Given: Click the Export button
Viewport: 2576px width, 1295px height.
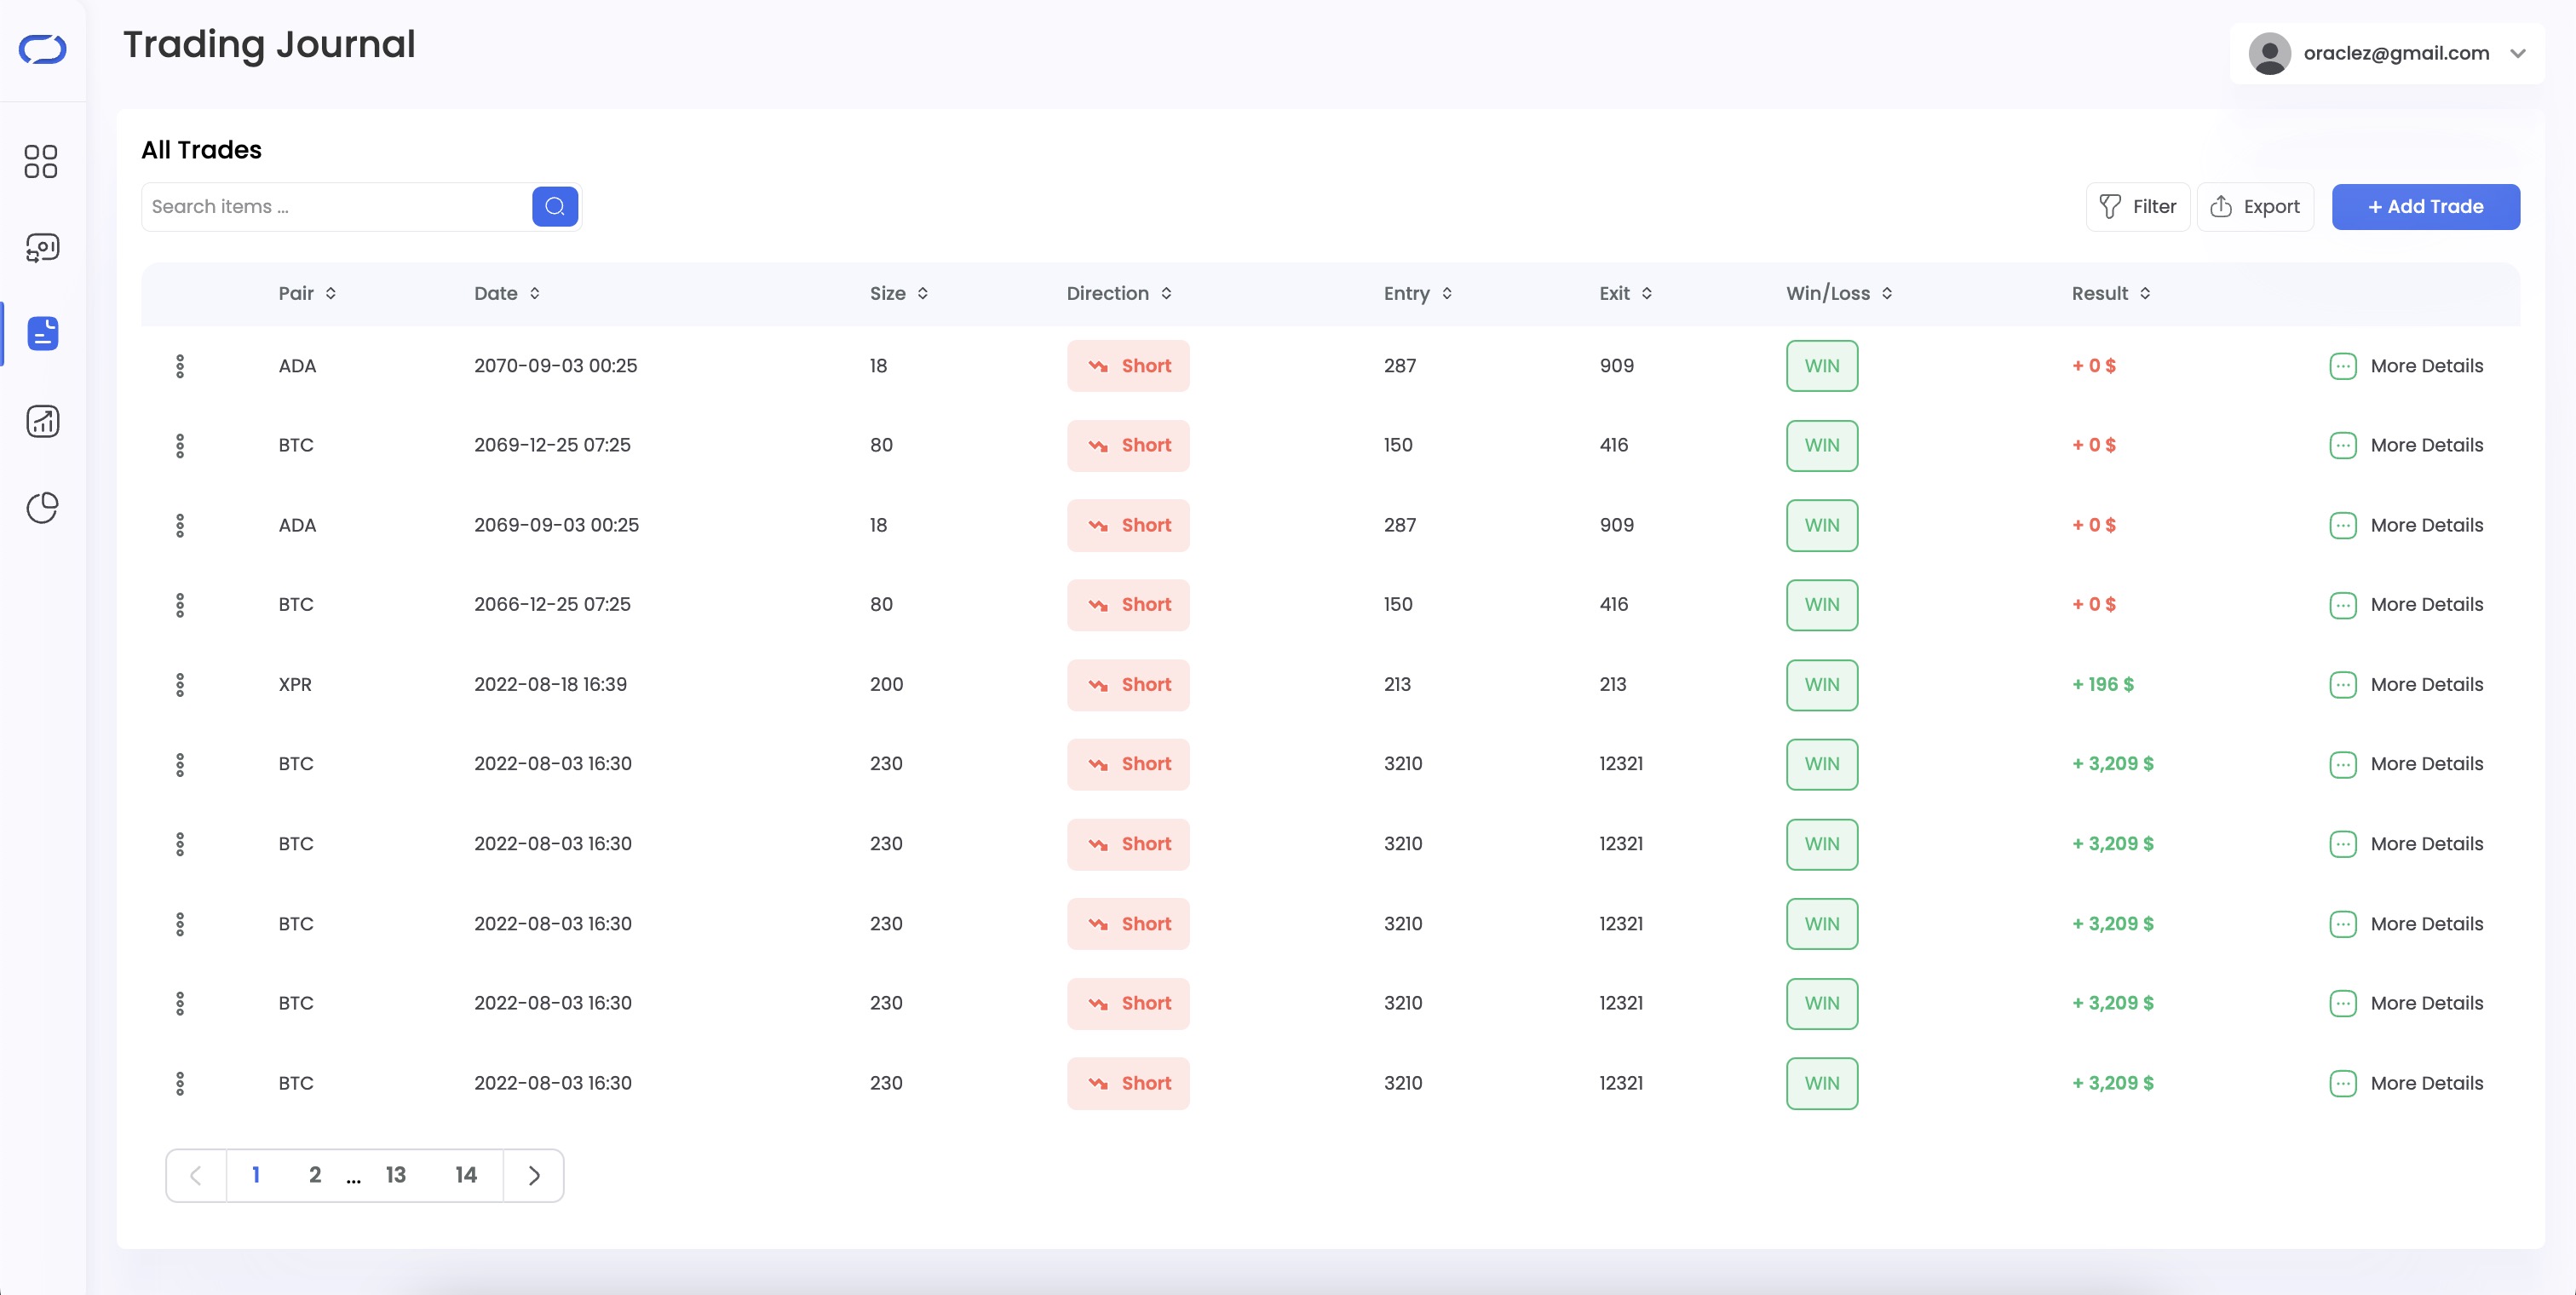Looking at the screenshot, I should coord(2255,207).
